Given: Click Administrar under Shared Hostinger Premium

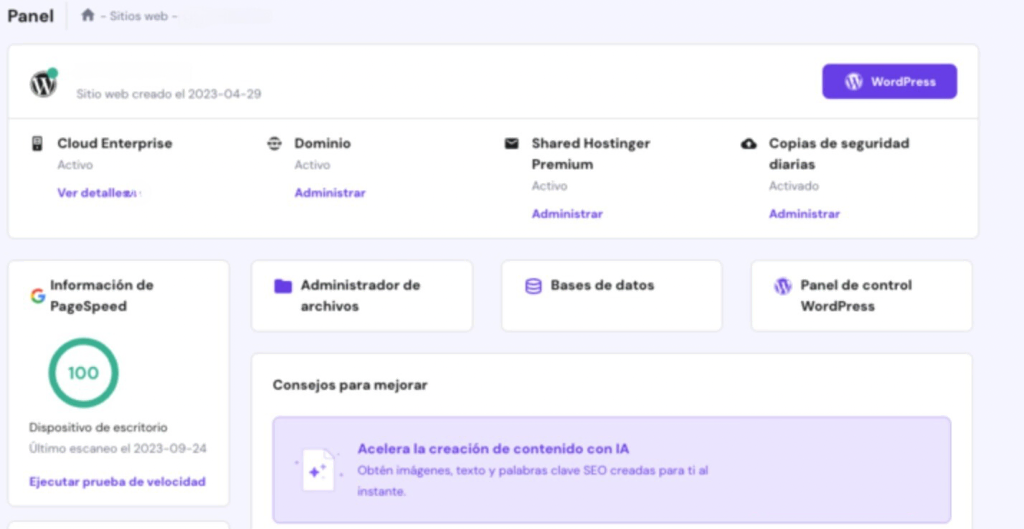Looking at the screenshot, I should 567,214.
